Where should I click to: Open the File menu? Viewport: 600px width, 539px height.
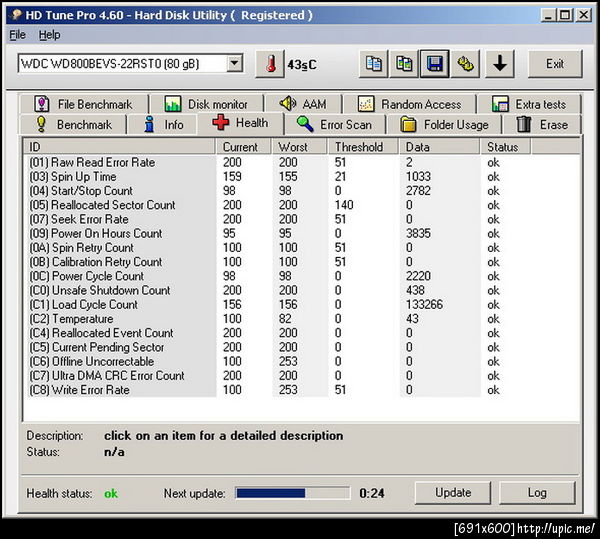[17, 35]
